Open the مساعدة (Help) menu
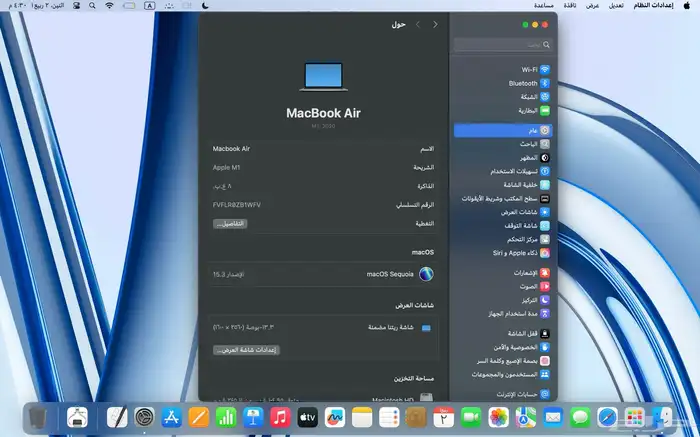700x437 pixels. (544, 5)
